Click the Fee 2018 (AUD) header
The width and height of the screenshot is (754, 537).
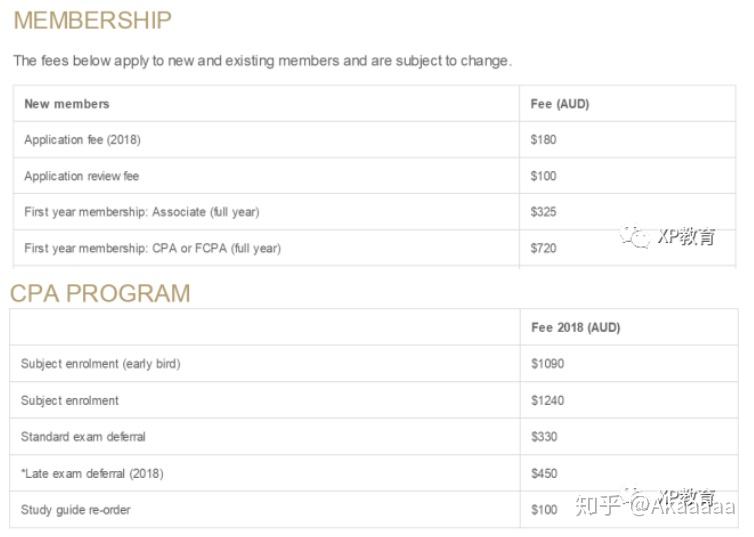[575, 328]
